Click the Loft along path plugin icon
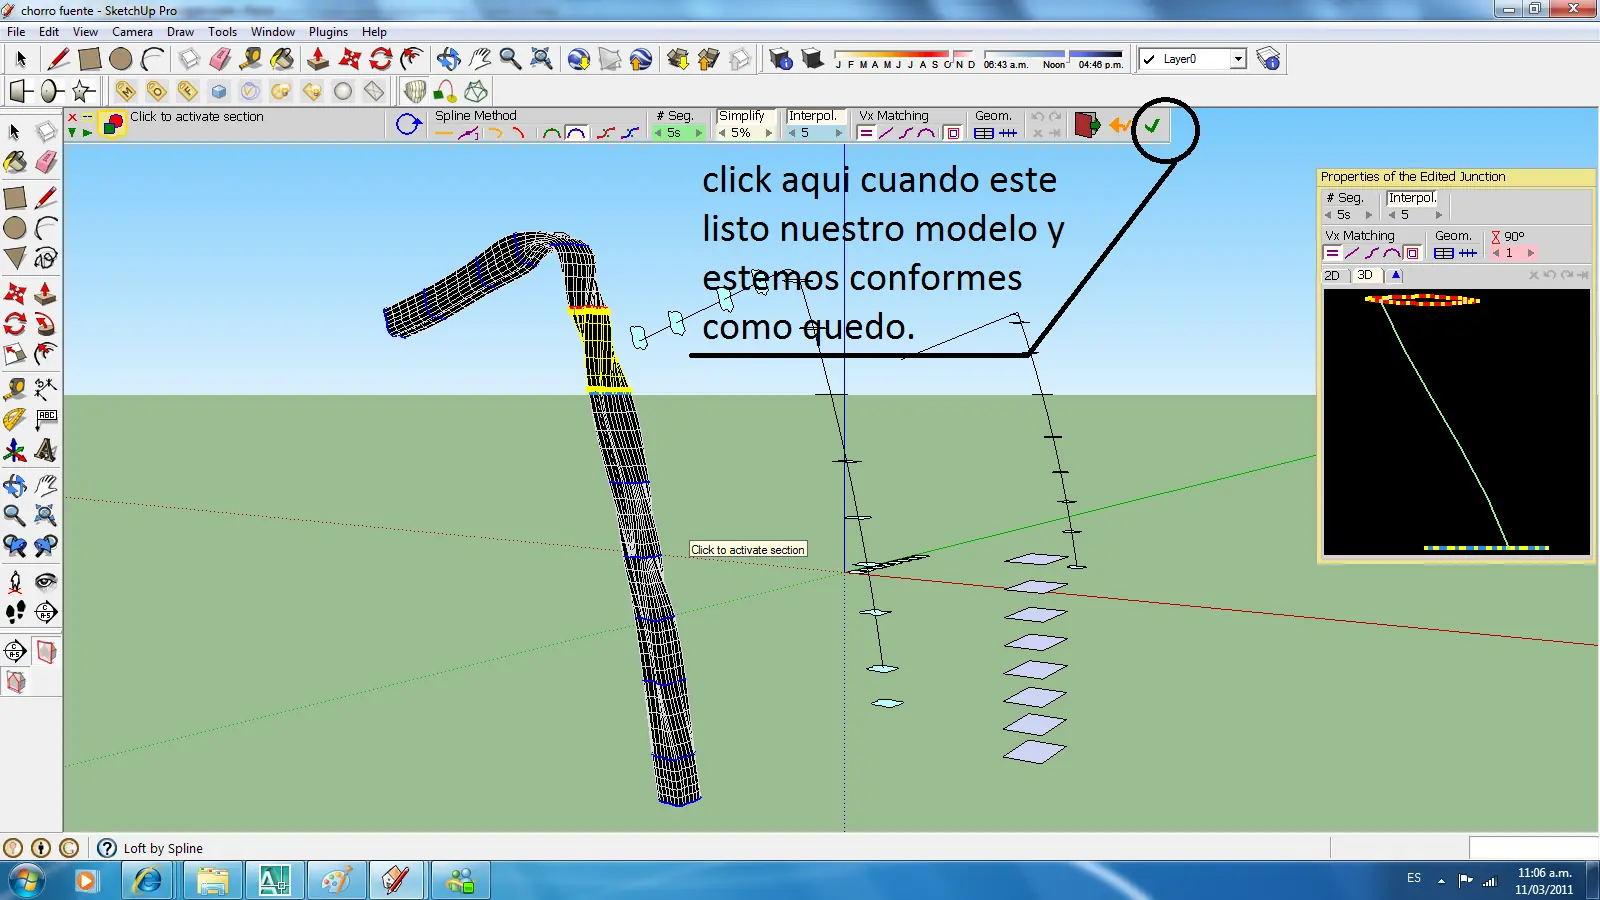 (x=445, y=92)
